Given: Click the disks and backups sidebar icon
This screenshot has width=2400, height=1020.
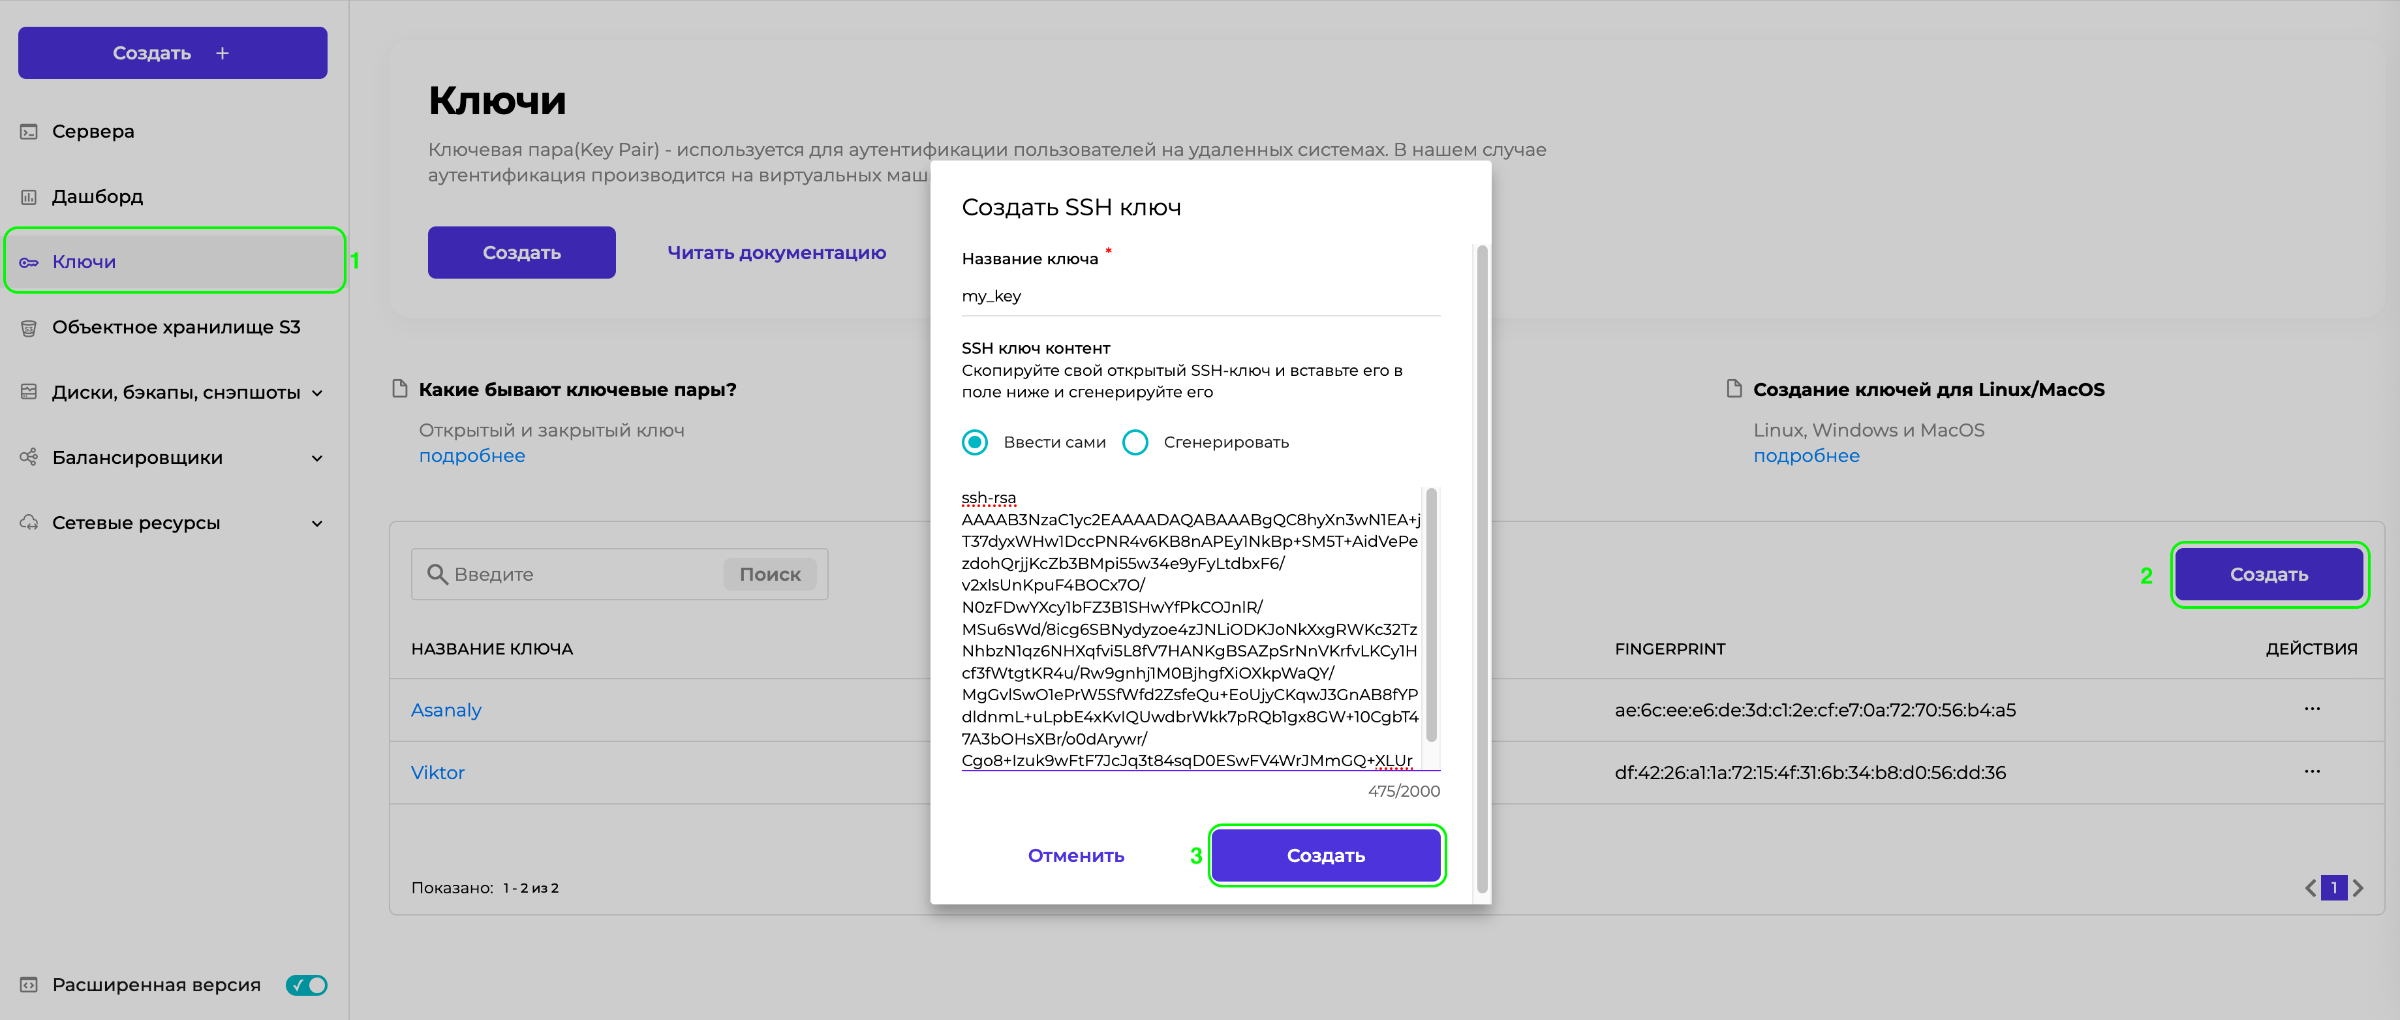Looking at the screenshot, I should click(29, 392).
